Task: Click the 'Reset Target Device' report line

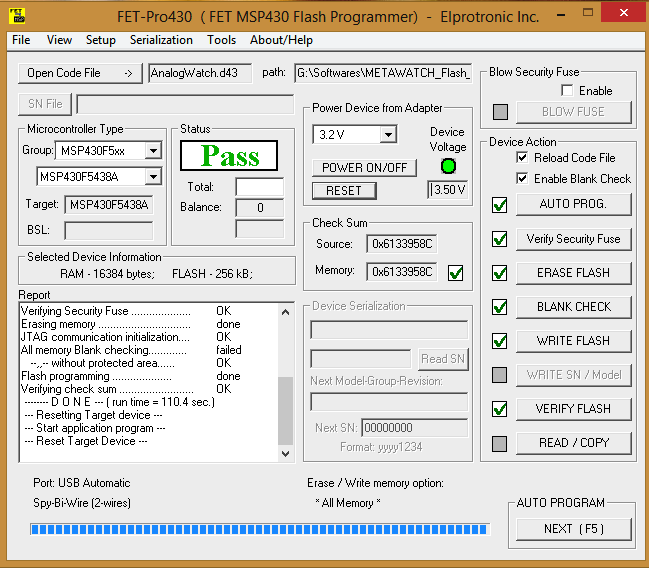Action: pos(86,441)
